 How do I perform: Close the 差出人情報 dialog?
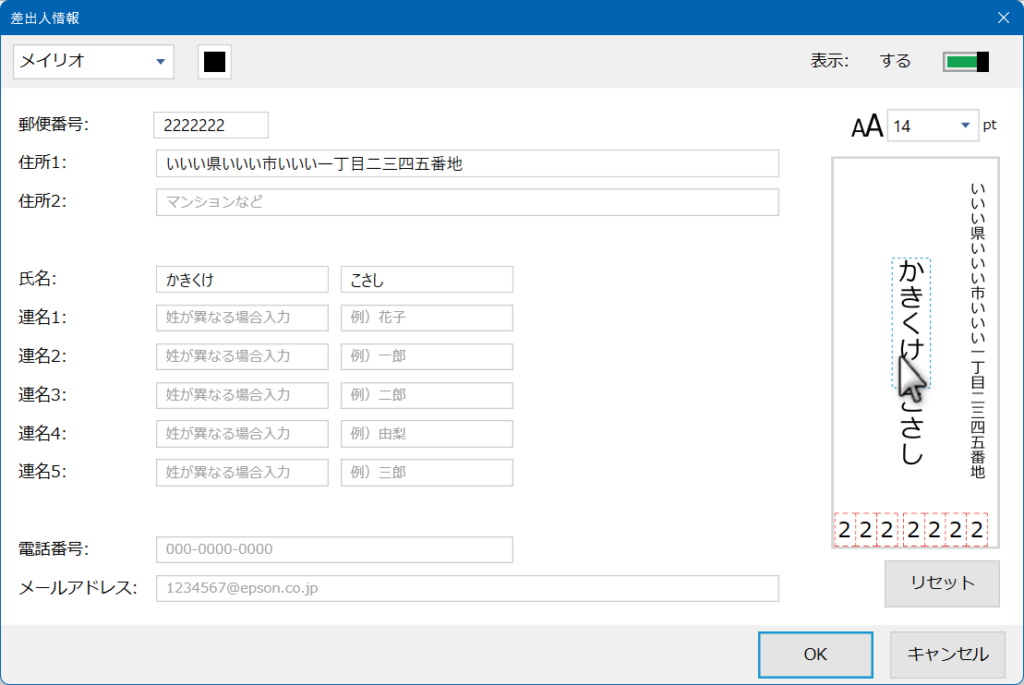1003,17
